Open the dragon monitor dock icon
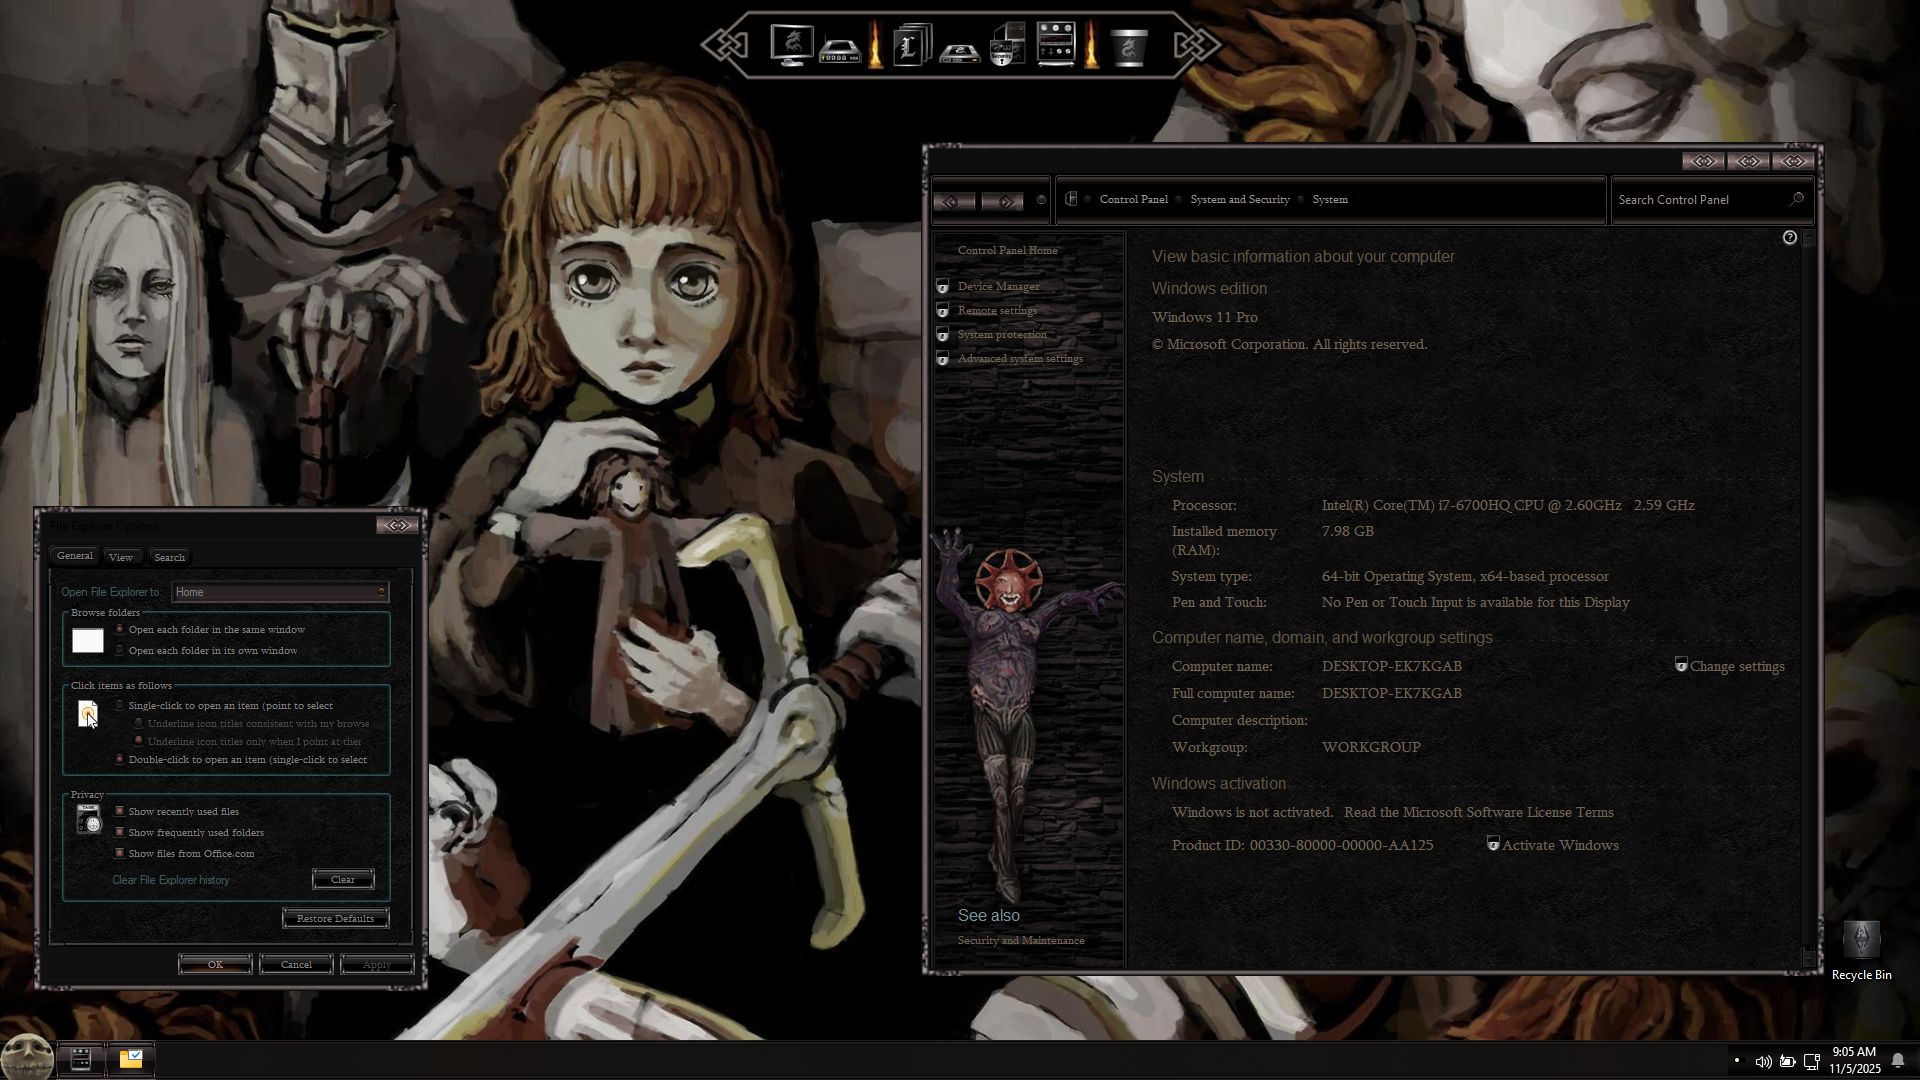1920x1080 pixels. (790, 46)
